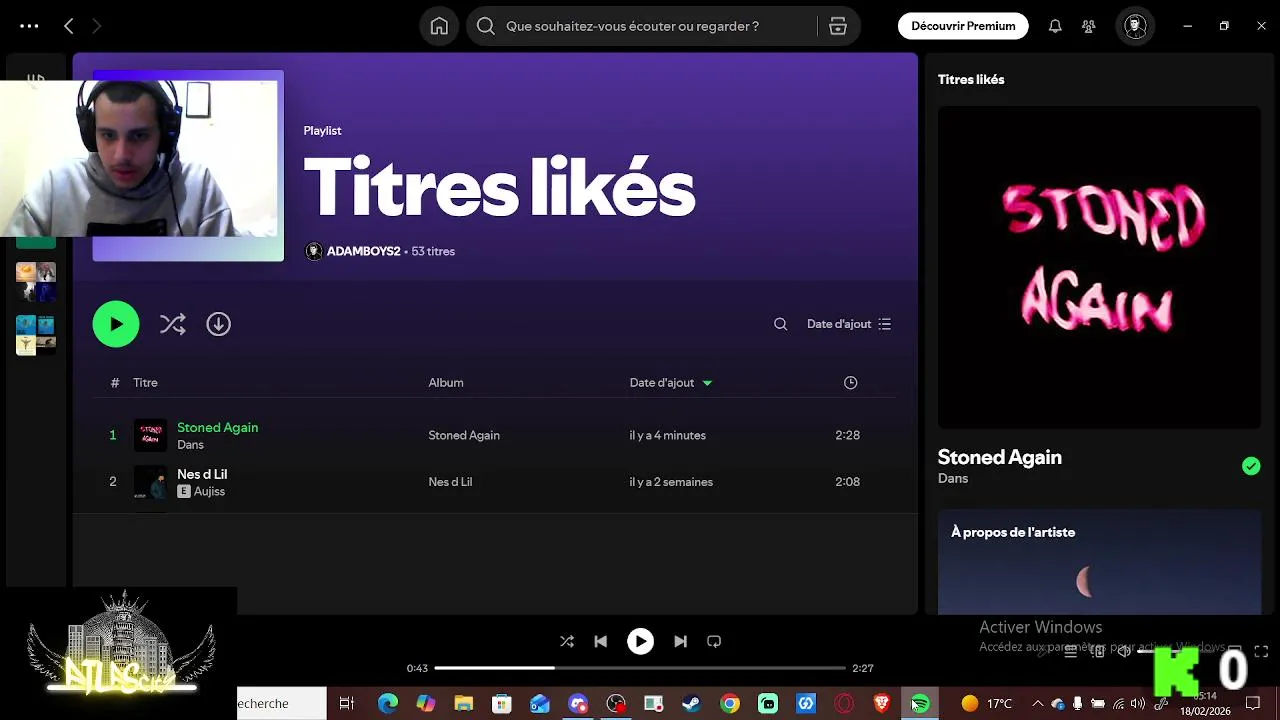Click the 2:28 duration of Stoned Again
The width and height of the screenshot is (1280, 720).
pos(847,435)
